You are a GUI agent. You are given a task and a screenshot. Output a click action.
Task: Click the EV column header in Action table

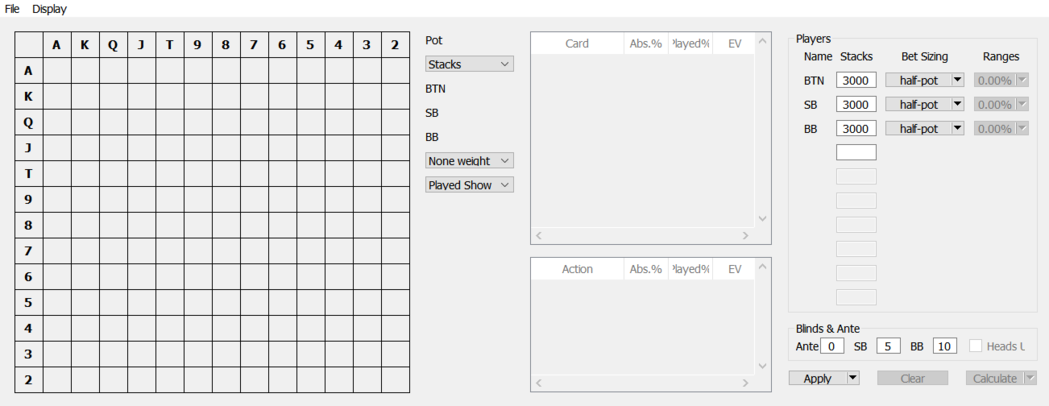735,269
